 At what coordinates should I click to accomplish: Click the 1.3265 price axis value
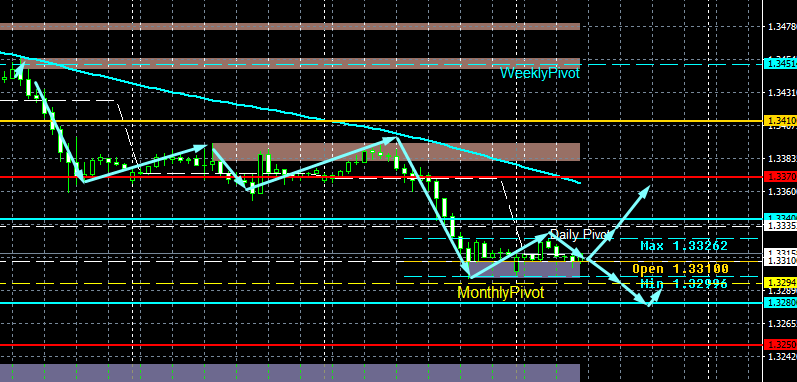[782, 324]
